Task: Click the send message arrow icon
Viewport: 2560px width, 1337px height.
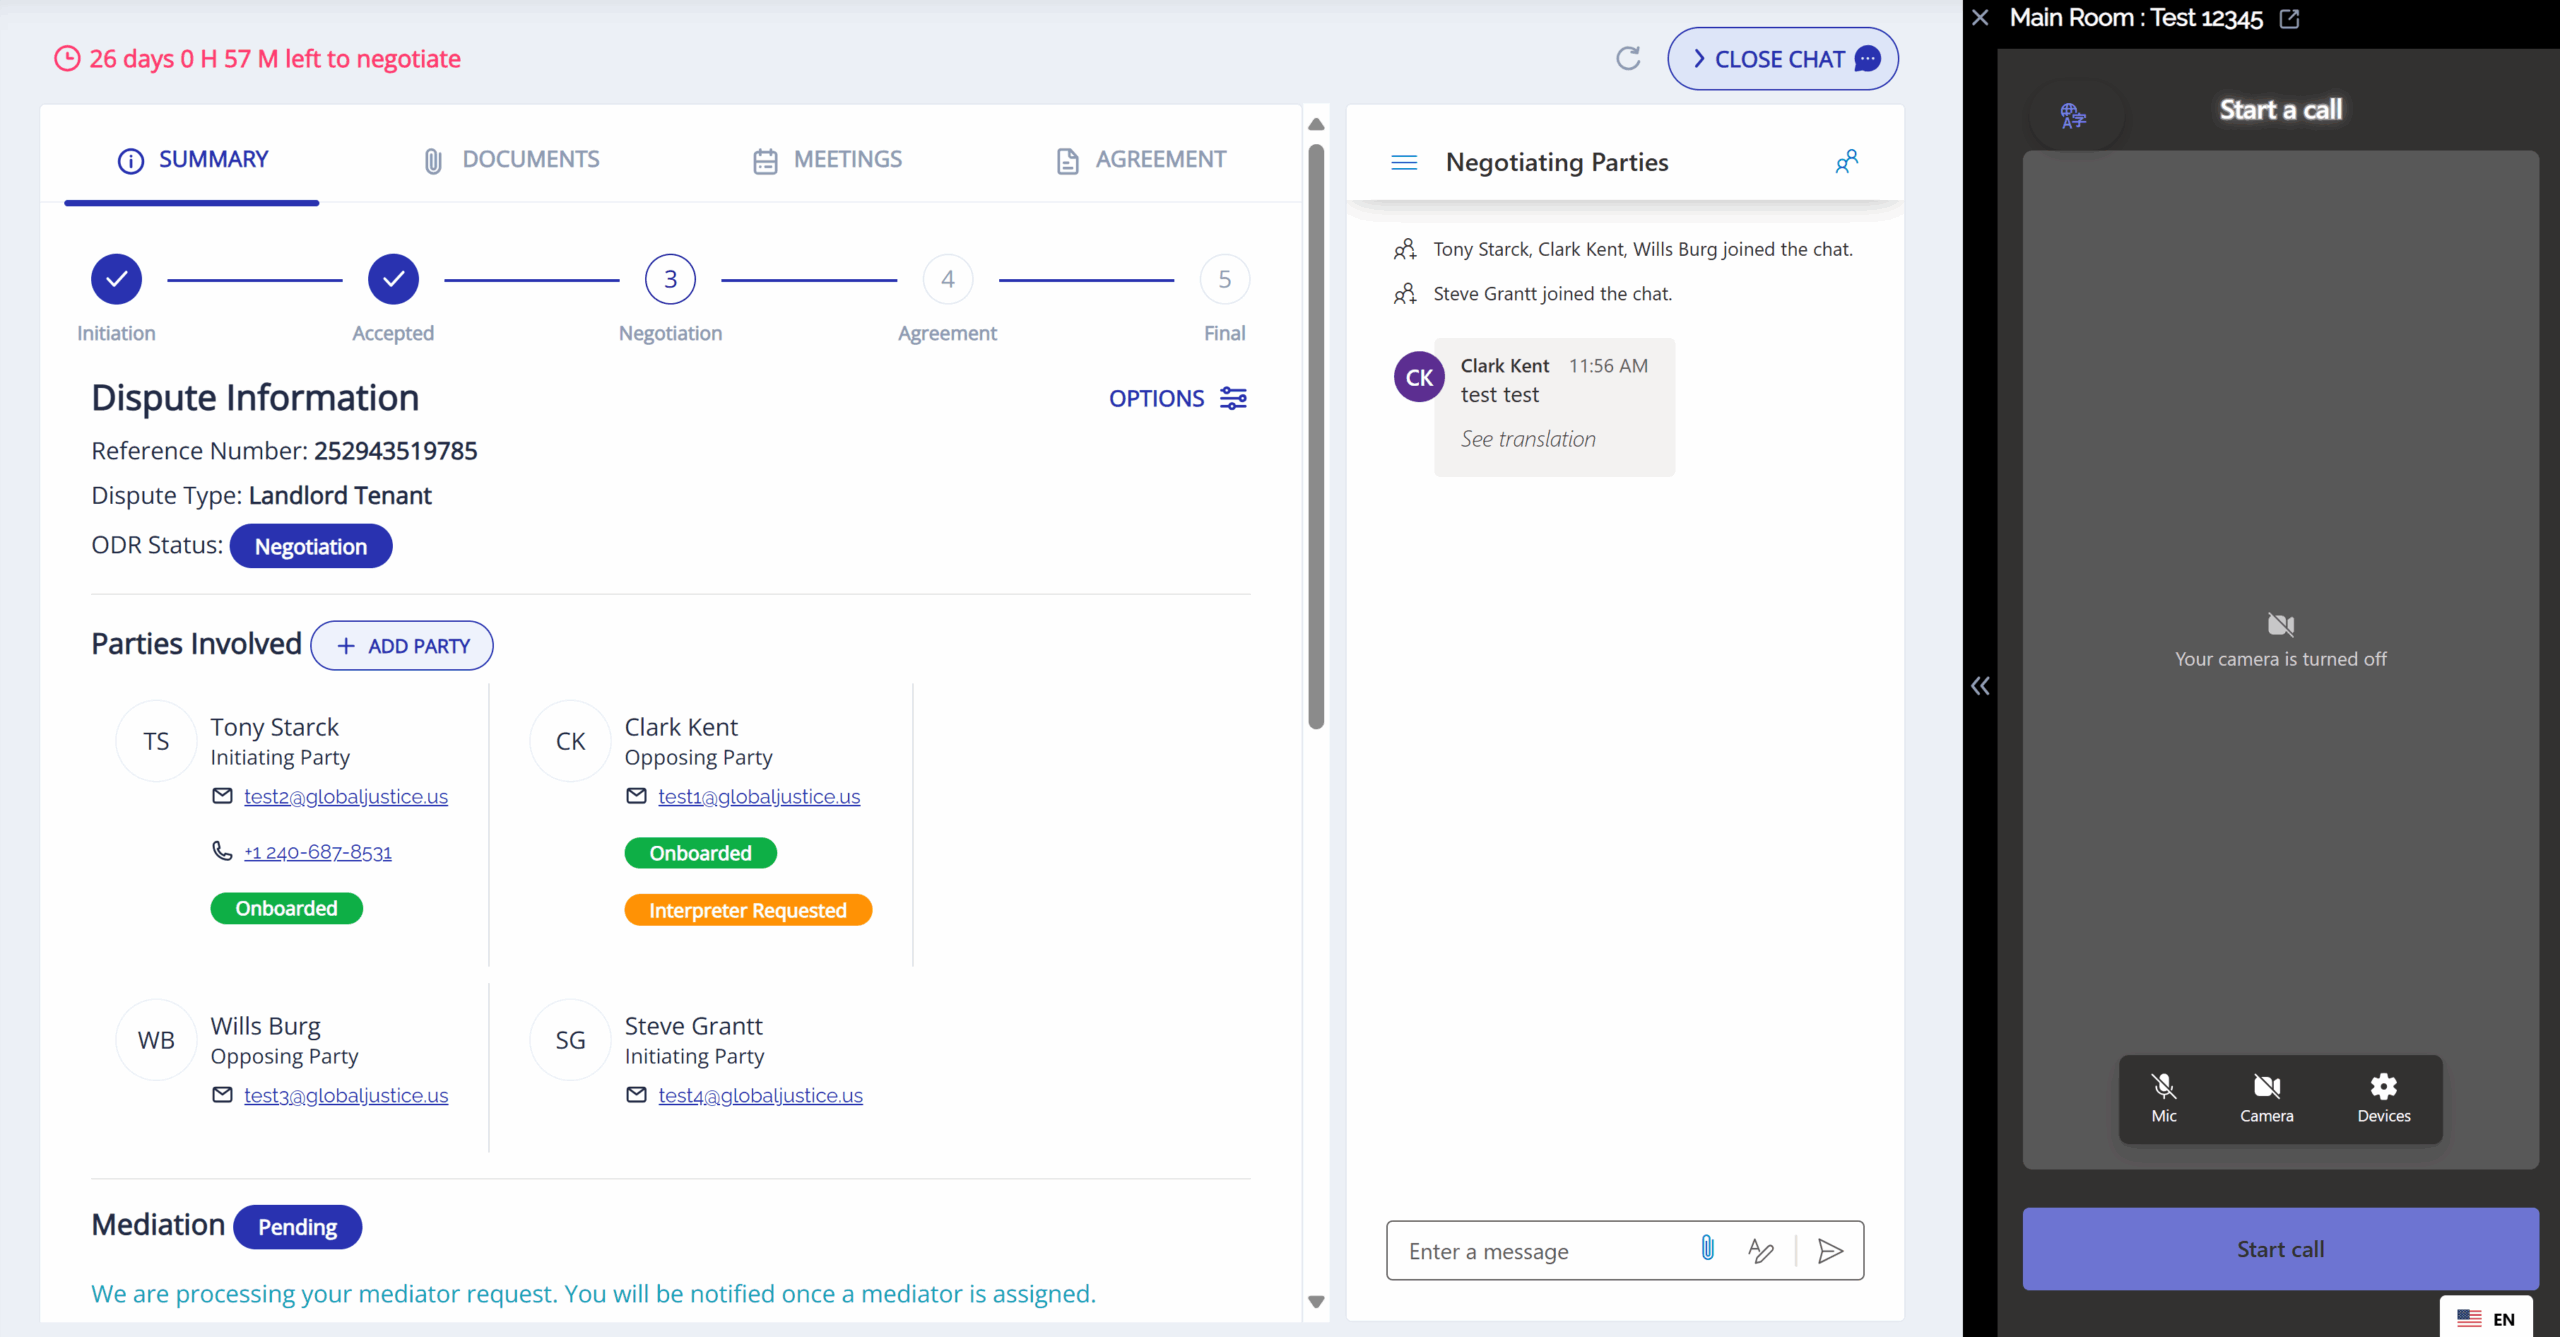Action: pos(1830,1250)
